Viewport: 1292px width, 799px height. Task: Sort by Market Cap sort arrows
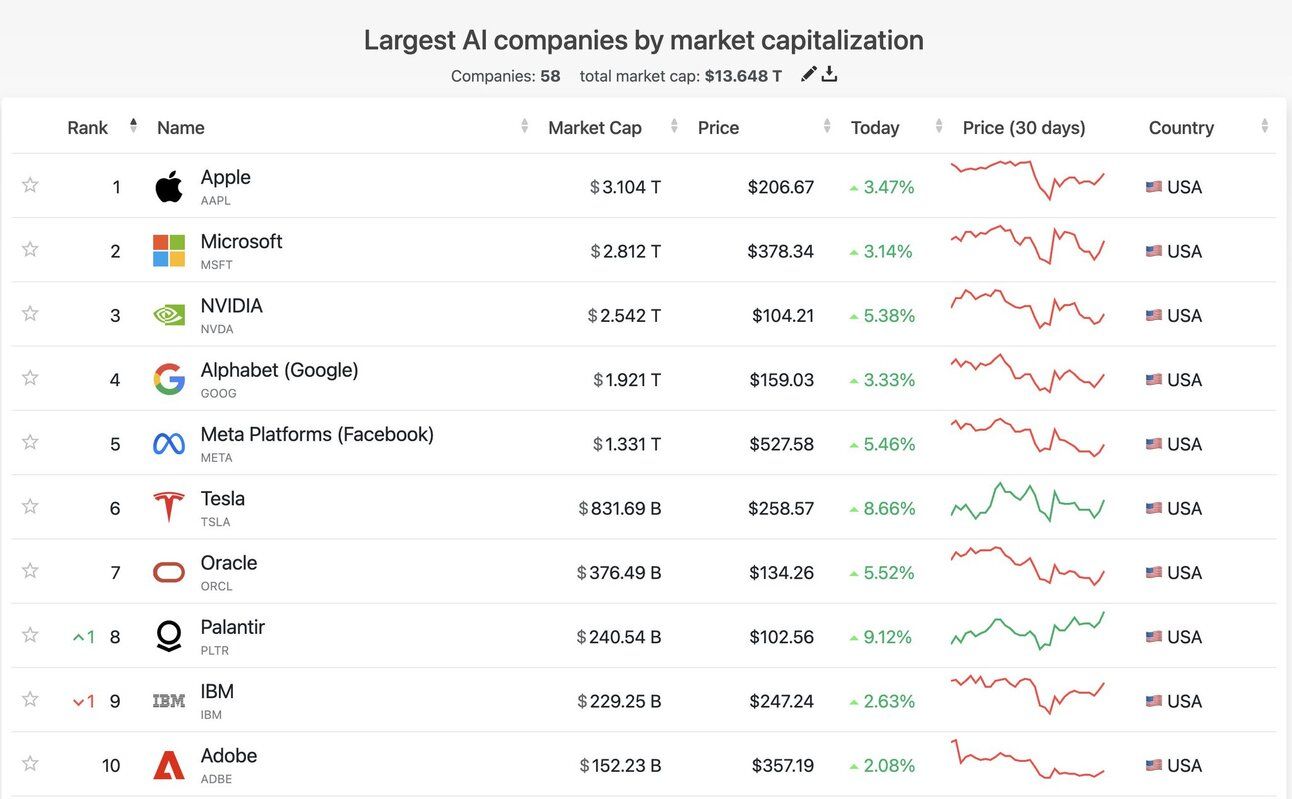[674, 126]
